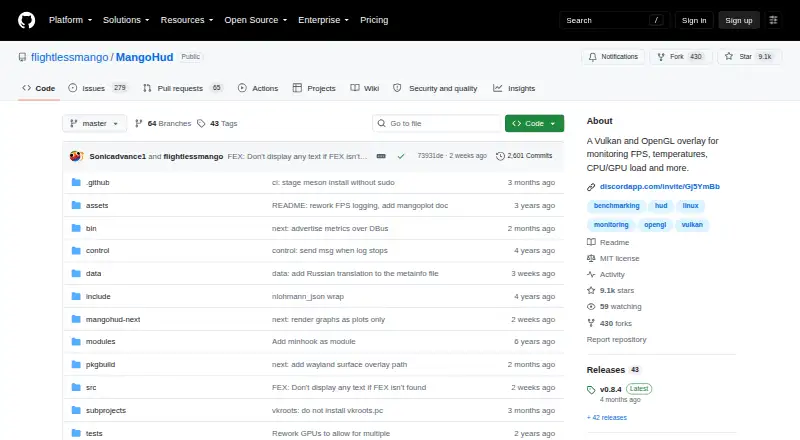
Task: Open the 2,601 Commits link
Action: coord(524,156)
